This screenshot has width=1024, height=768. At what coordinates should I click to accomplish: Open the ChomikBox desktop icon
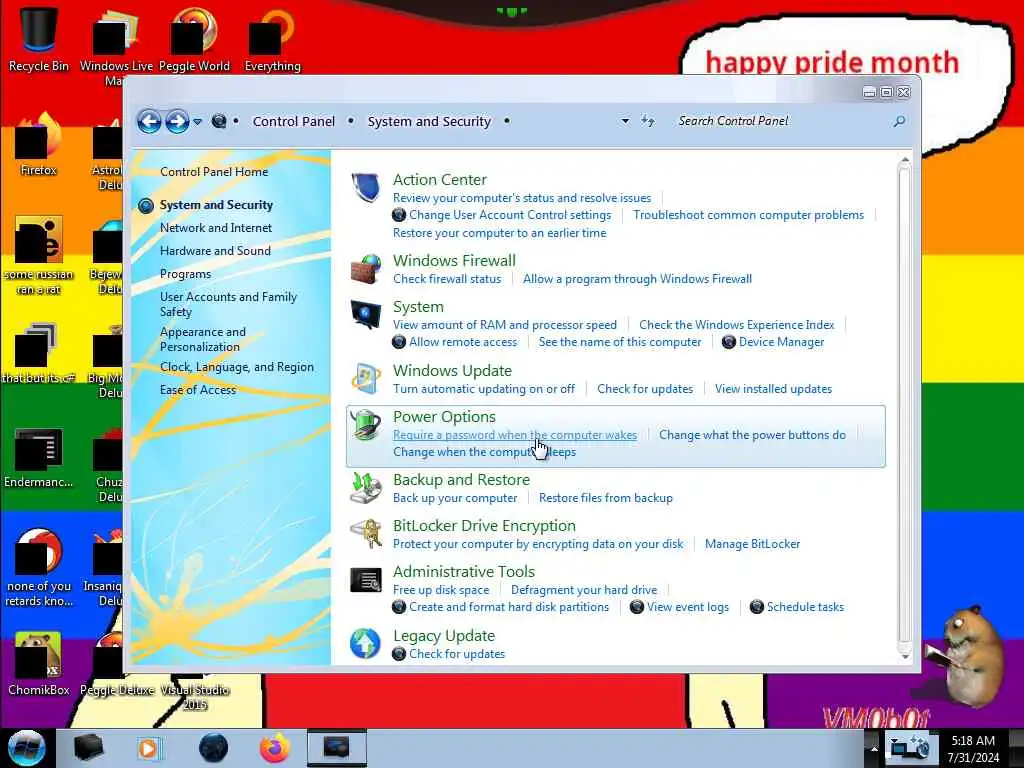click(x=39, y=663)
